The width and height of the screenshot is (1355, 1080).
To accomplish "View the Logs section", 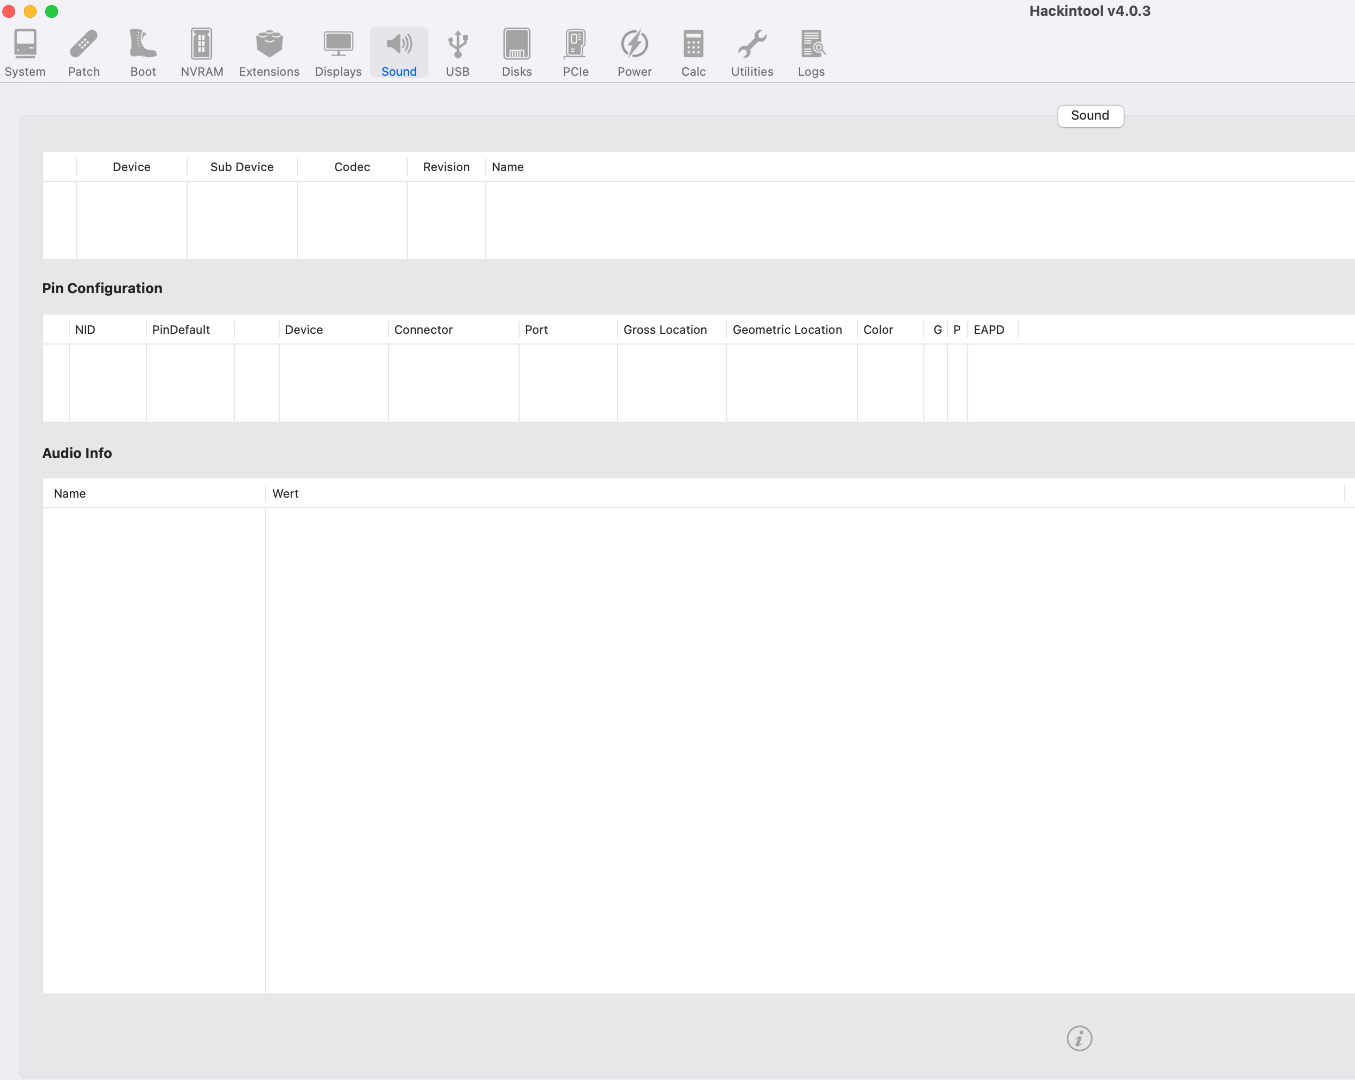I will pyautogui.click(x=811, y=53).
